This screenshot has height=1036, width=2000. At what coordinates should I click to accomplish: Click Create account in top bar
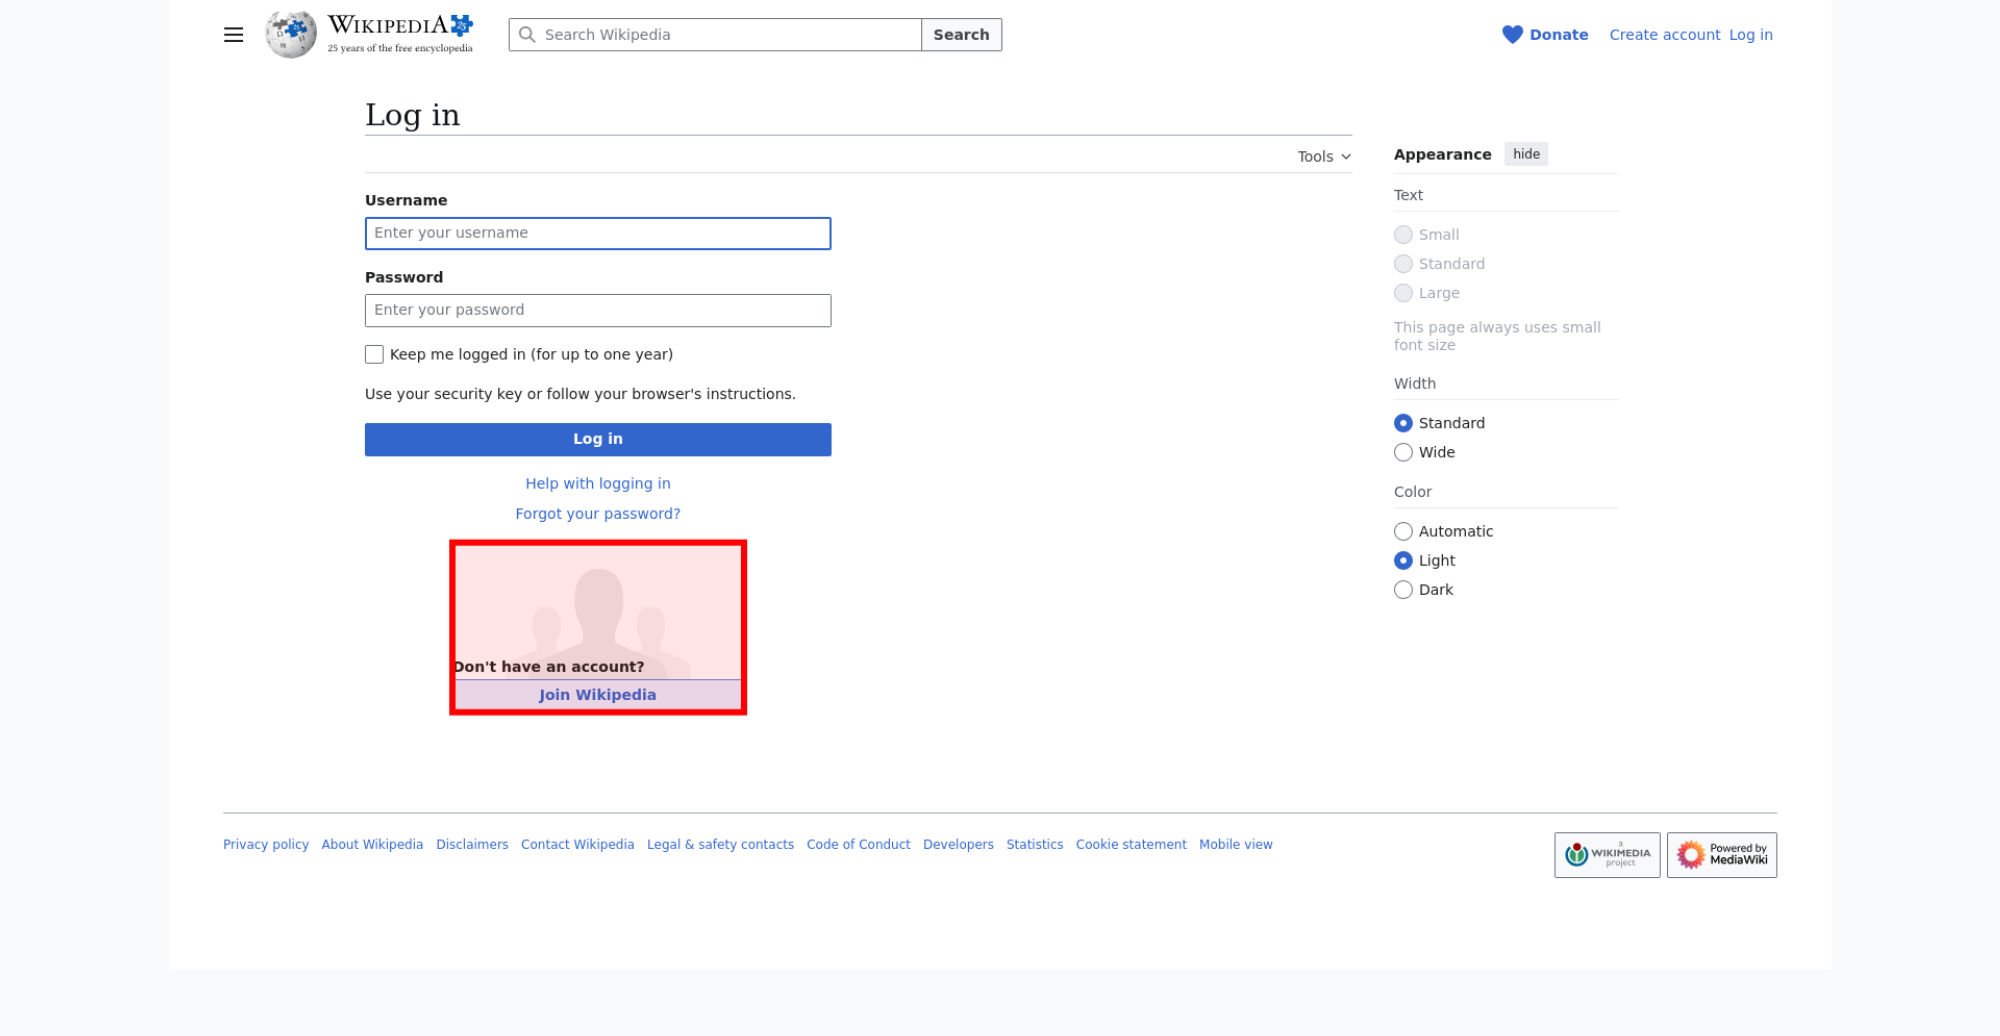[x=1664, y=35]
